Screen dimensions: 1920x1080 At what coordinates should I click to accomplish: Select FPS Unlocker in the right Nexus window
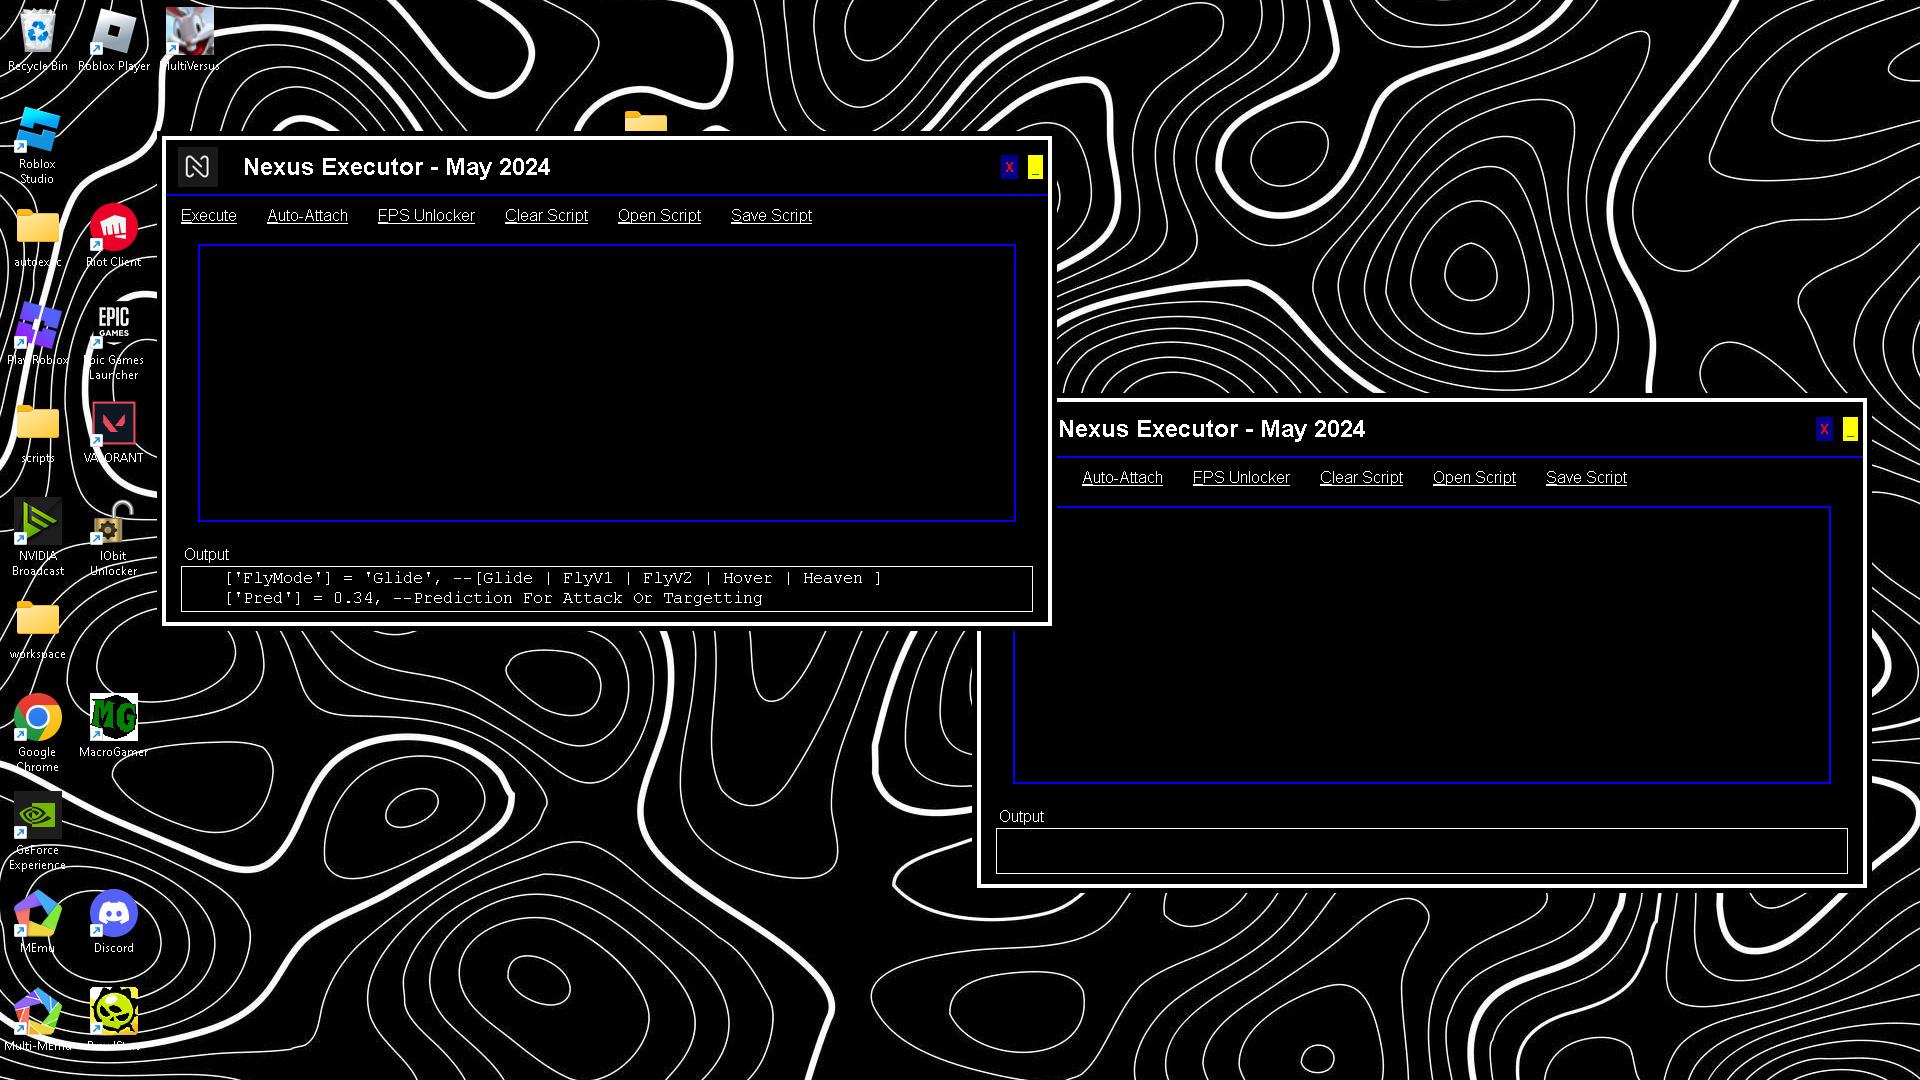[1241, 478]
